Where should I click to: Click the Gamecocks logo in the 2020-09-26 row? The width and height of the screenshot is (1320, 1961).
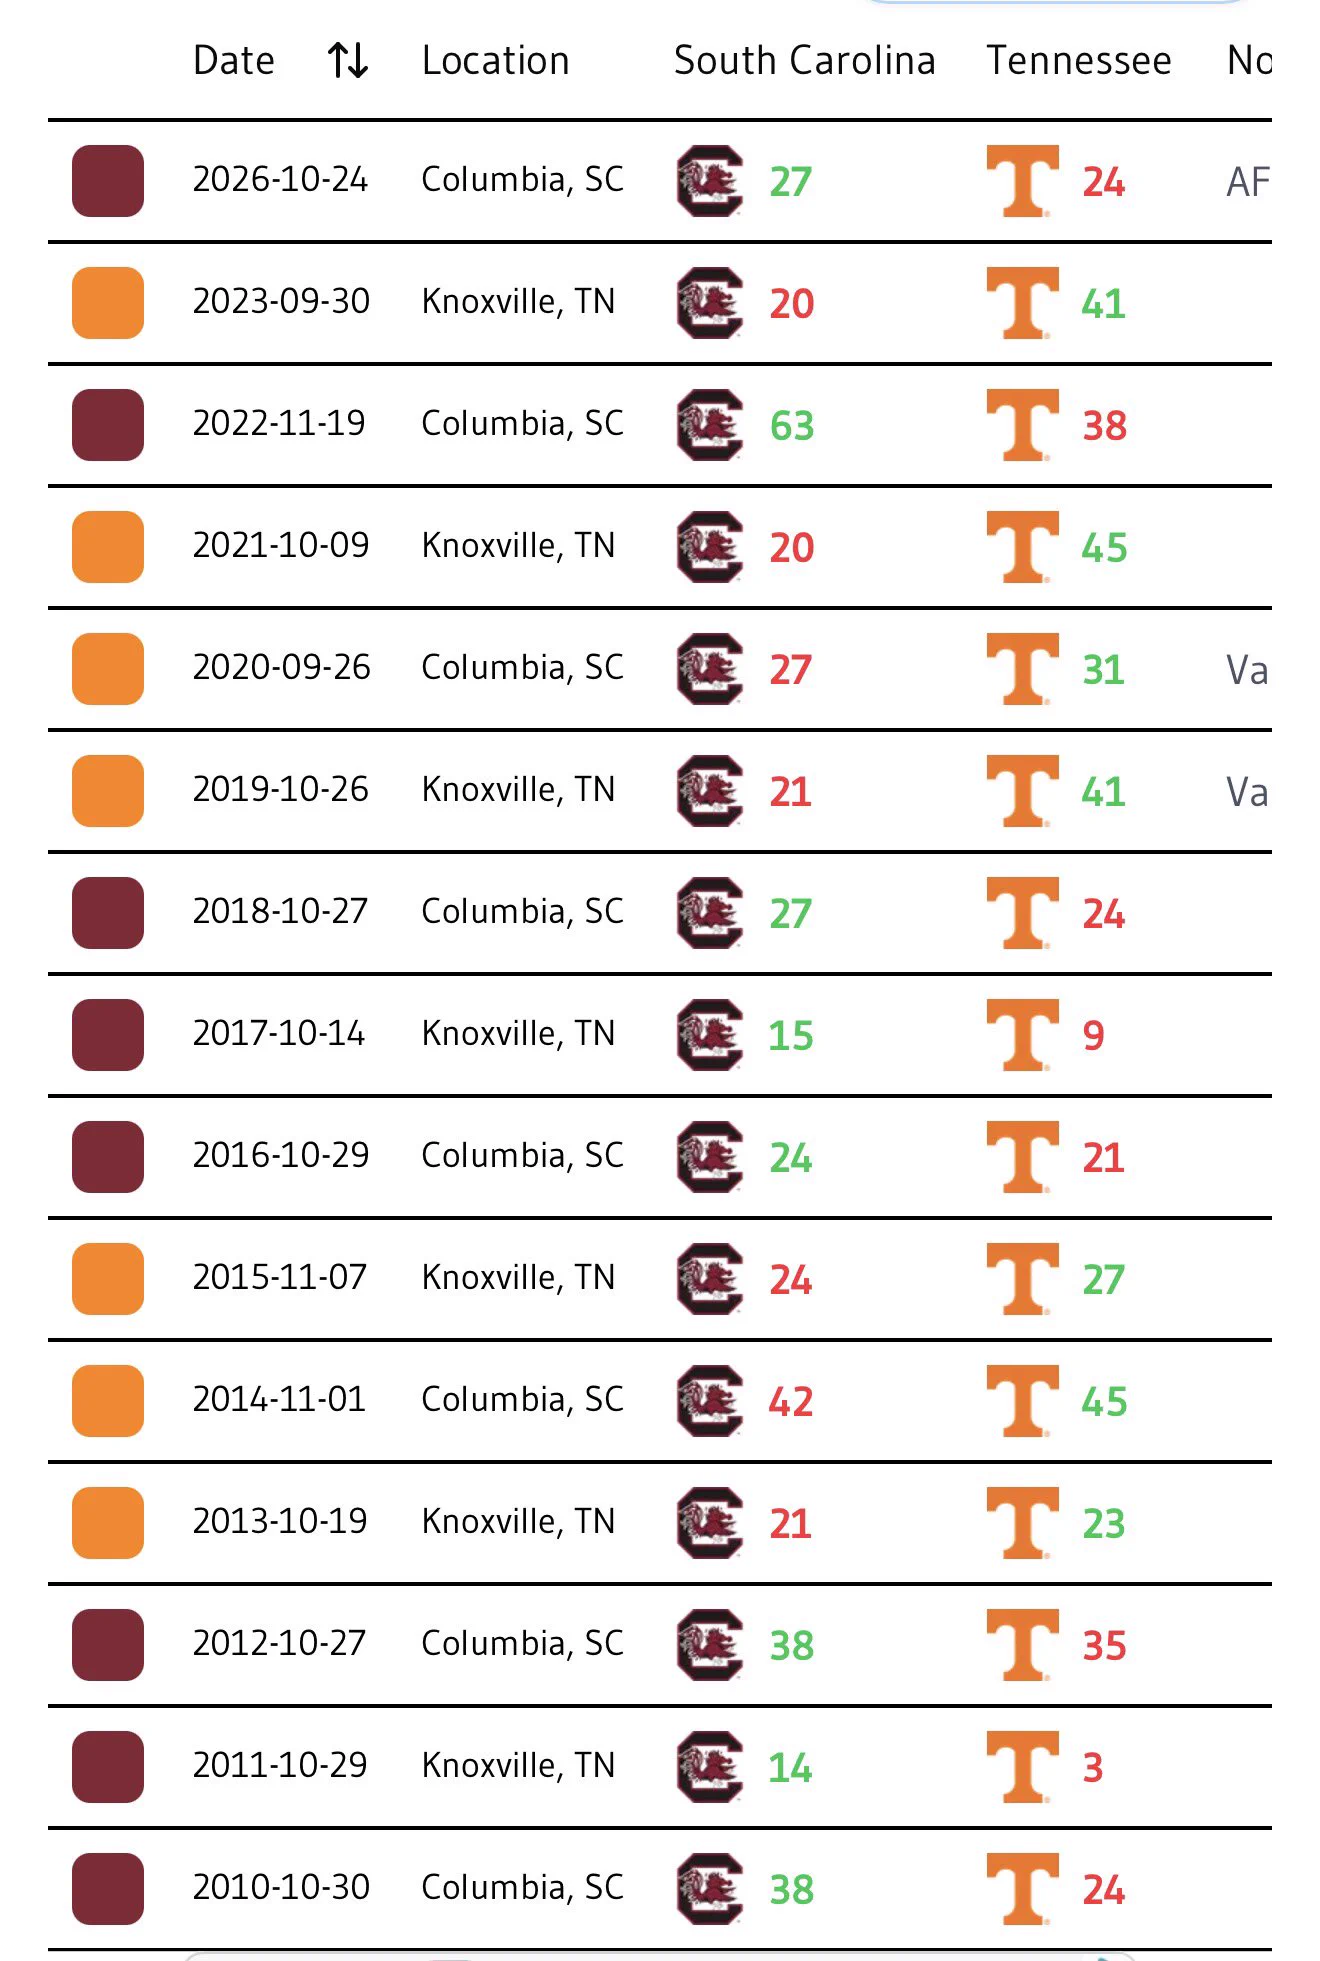[x=710, y=669]
